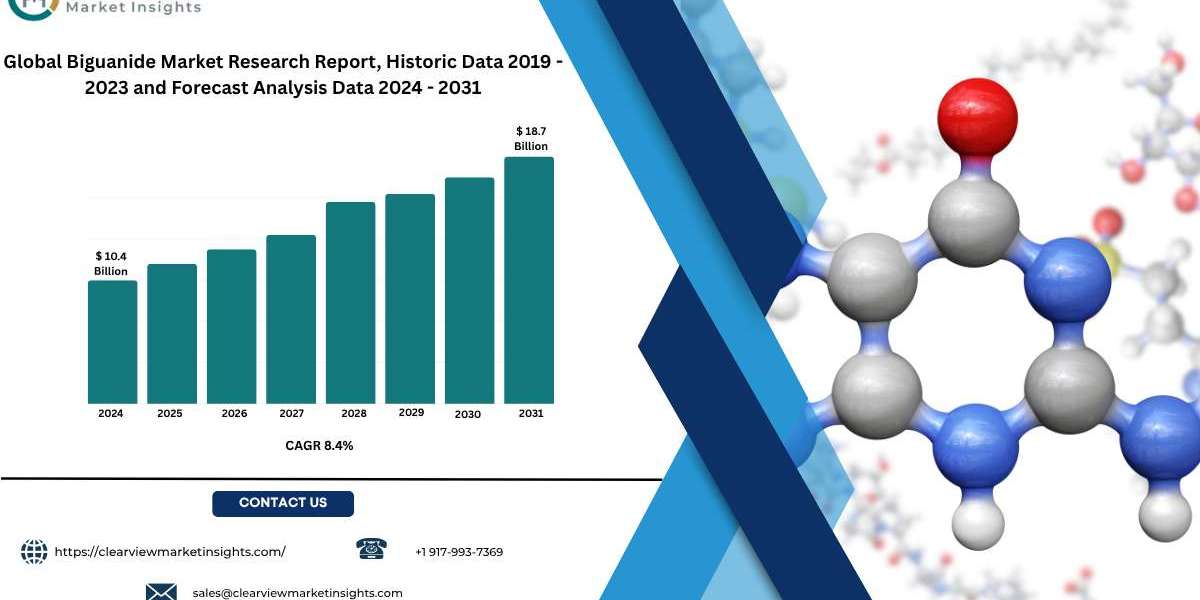Click the envelope icon beside the sales email

point(161,592)
